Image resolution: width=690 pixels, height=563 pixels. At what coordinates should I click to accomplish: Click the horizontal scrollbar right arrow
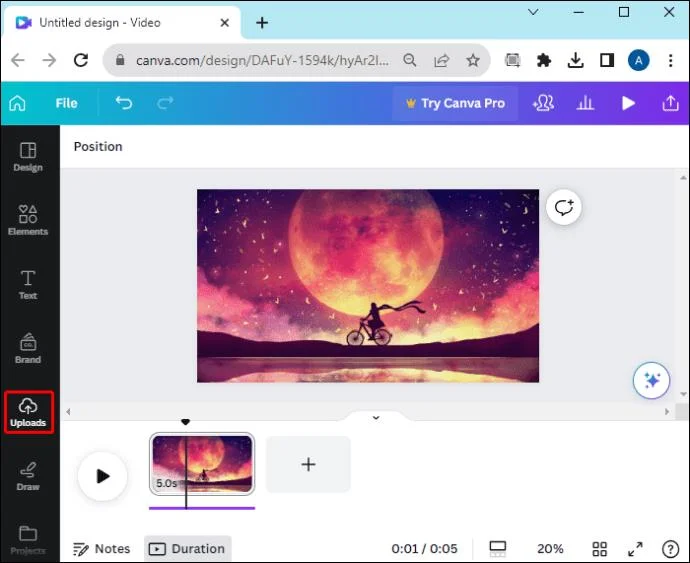click(x=667, y=412)
